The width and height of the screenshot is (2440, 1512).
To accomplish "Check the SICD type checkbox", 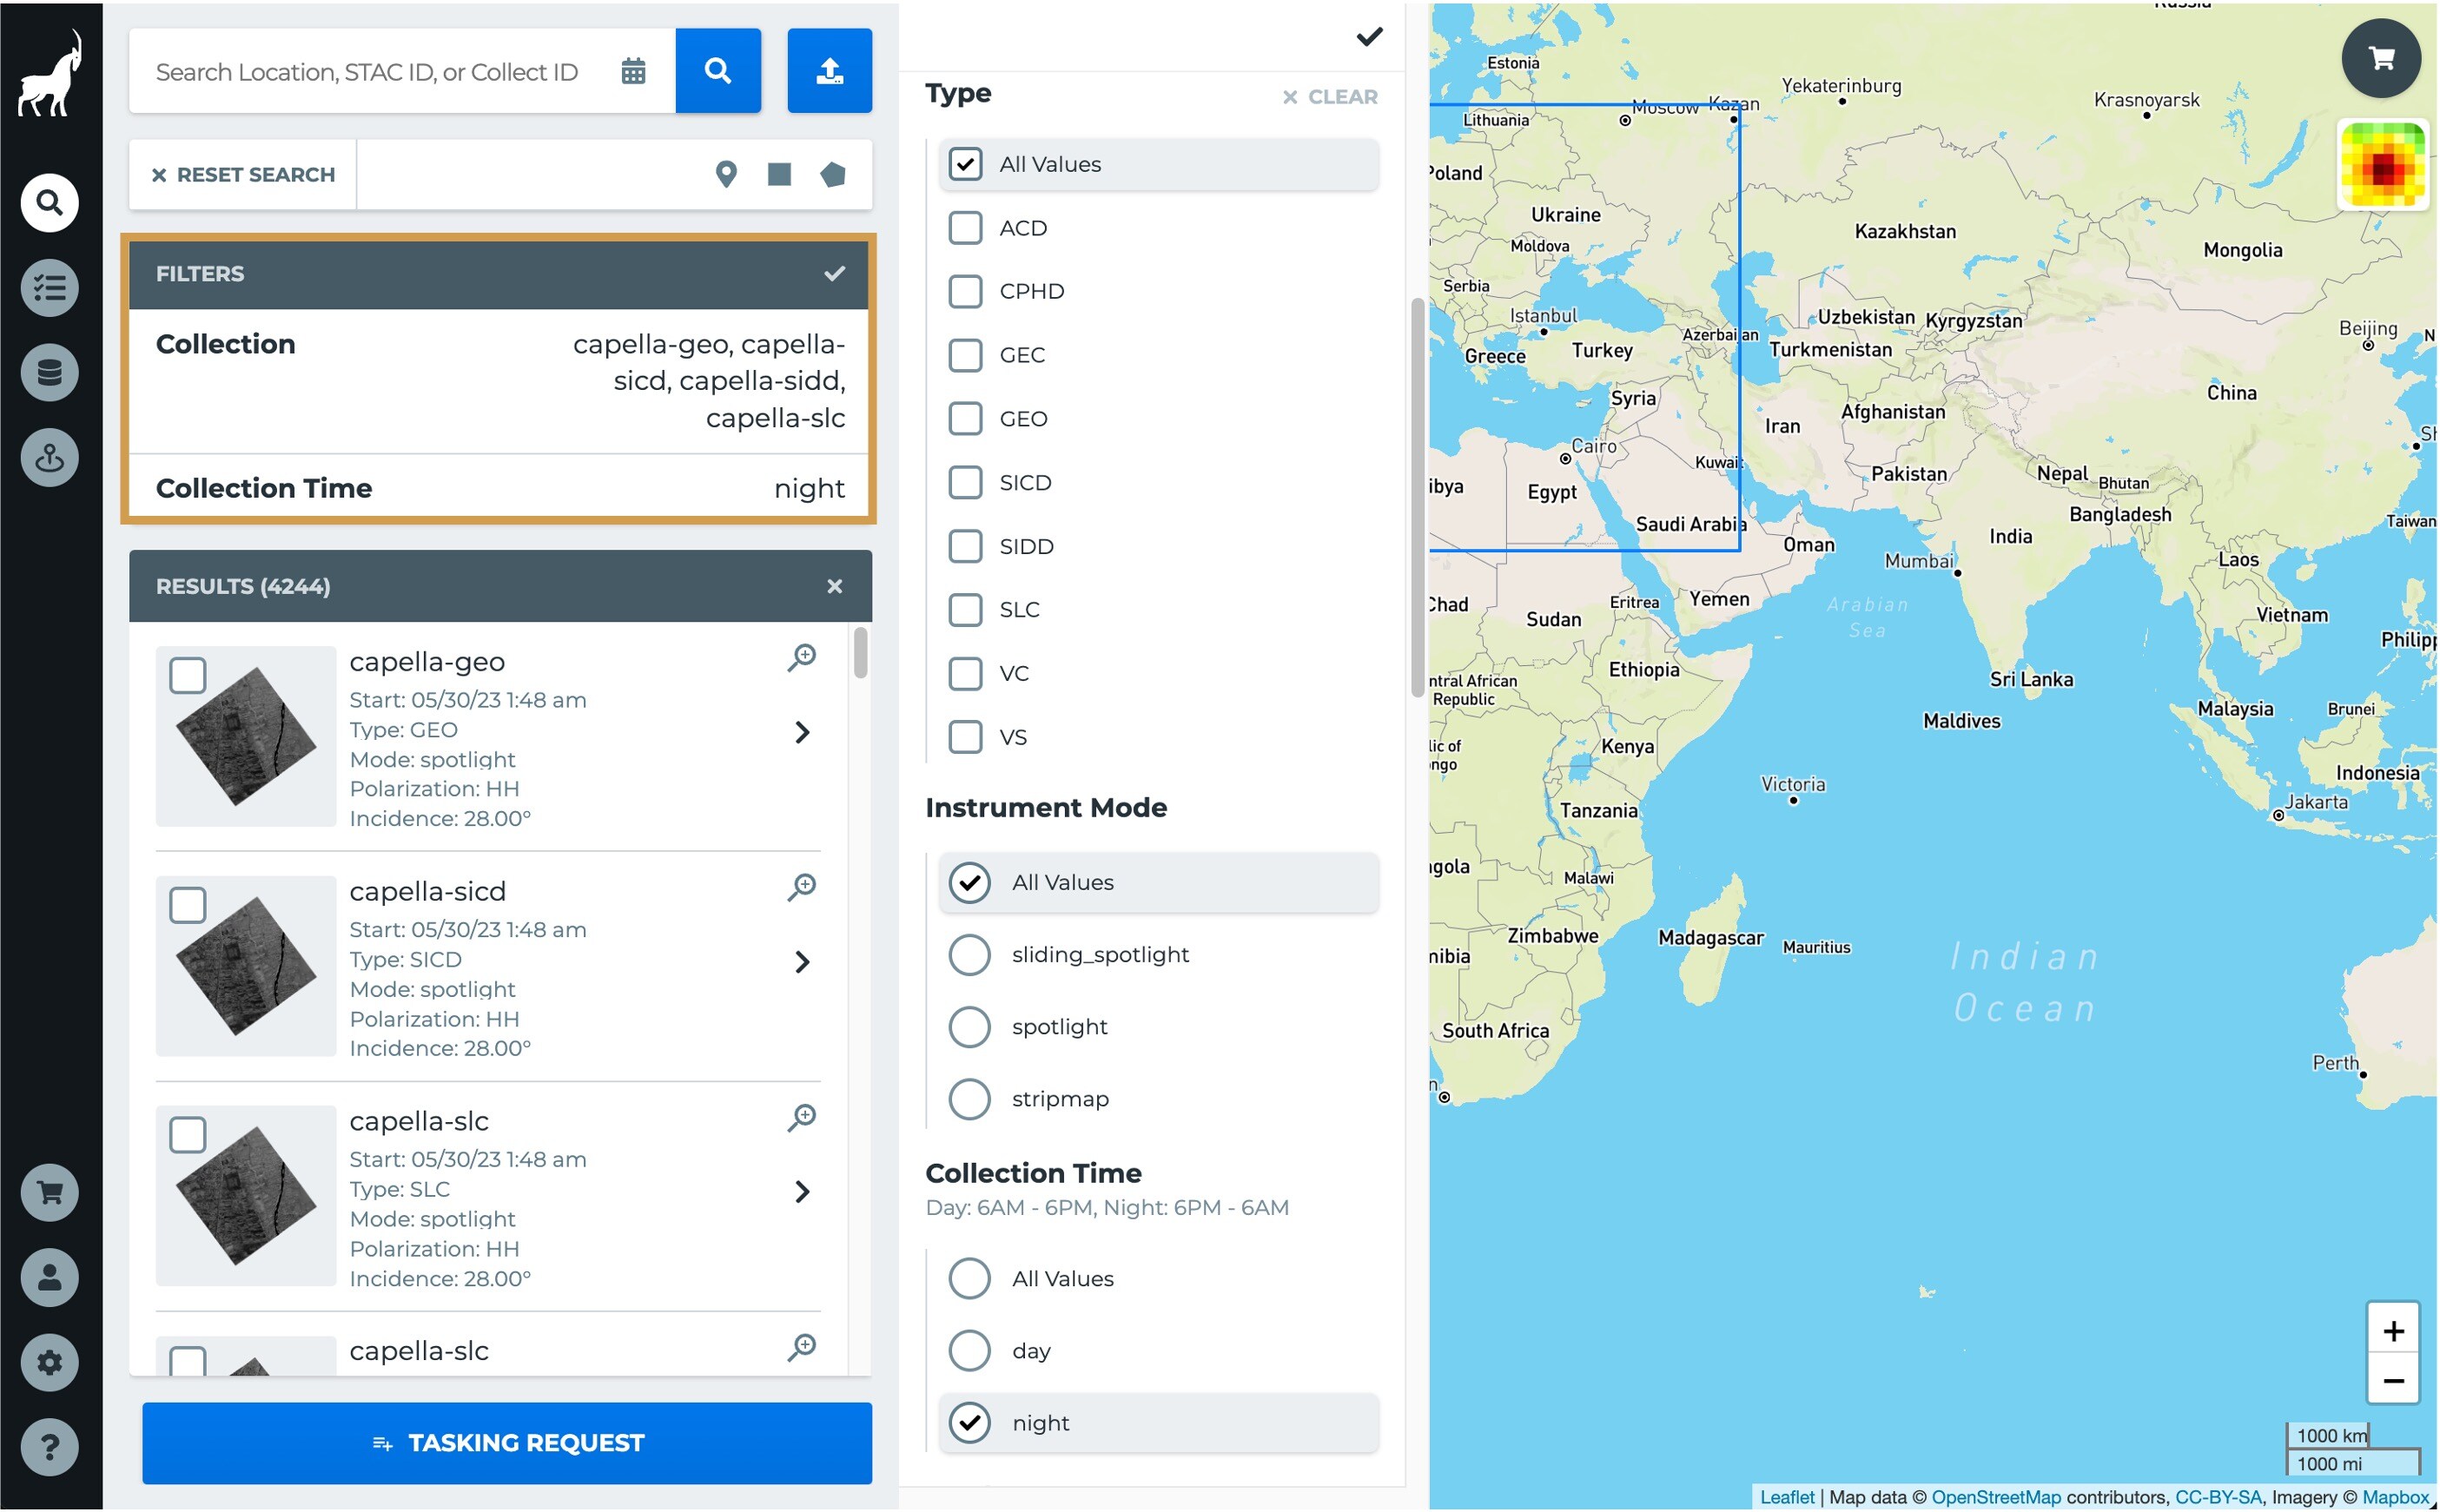I will pyautogui.click(x=965, y=483).
